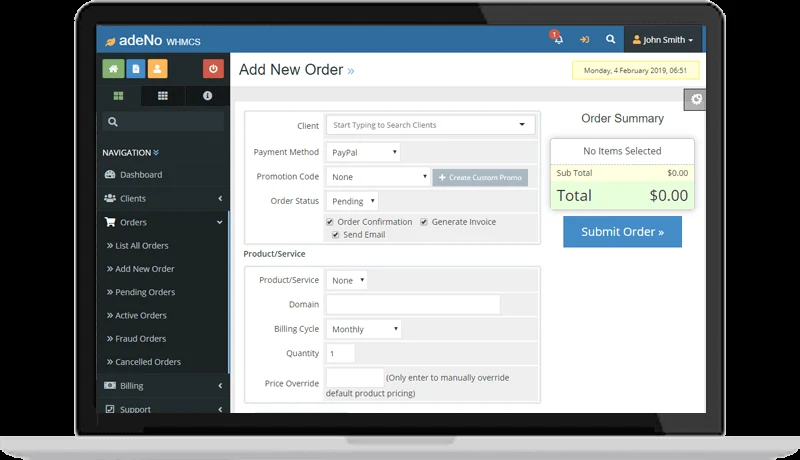
Task: Click the No Items Selected text
Action: [622, 151]
